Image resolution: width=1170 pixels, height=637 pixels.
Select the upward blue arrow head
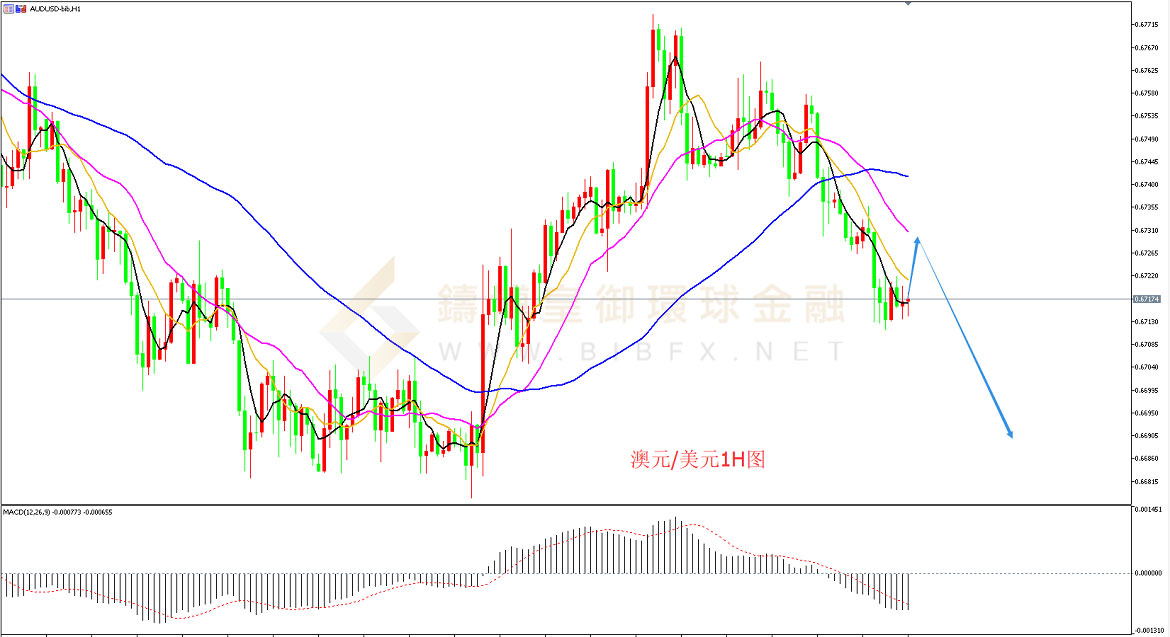pyautogui.click(x=917, y=240)
